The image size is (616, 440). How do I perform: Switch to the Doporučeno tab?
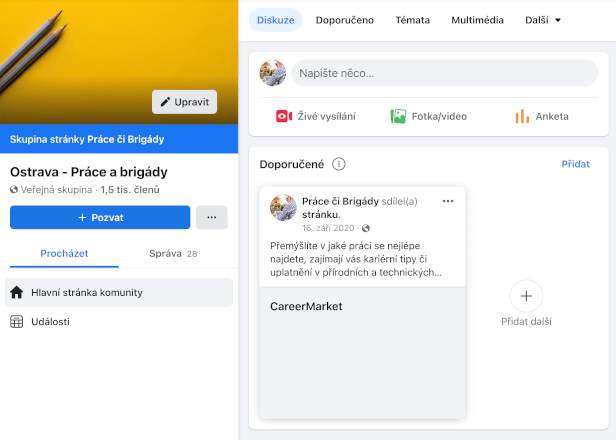tap(345, 20)
